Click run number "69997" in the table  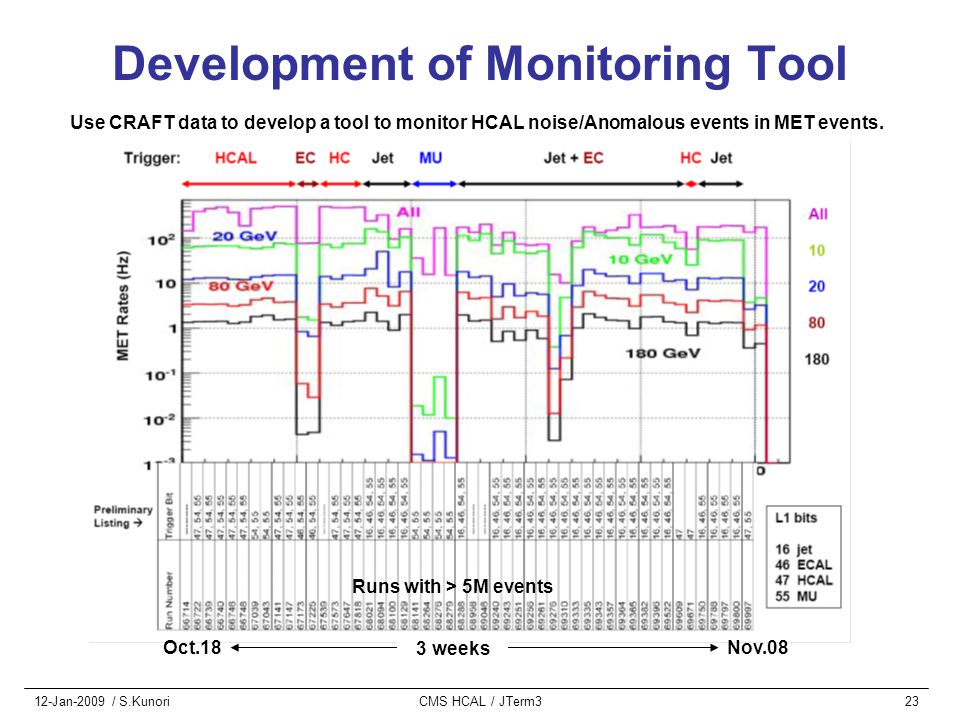coord(748,614)
